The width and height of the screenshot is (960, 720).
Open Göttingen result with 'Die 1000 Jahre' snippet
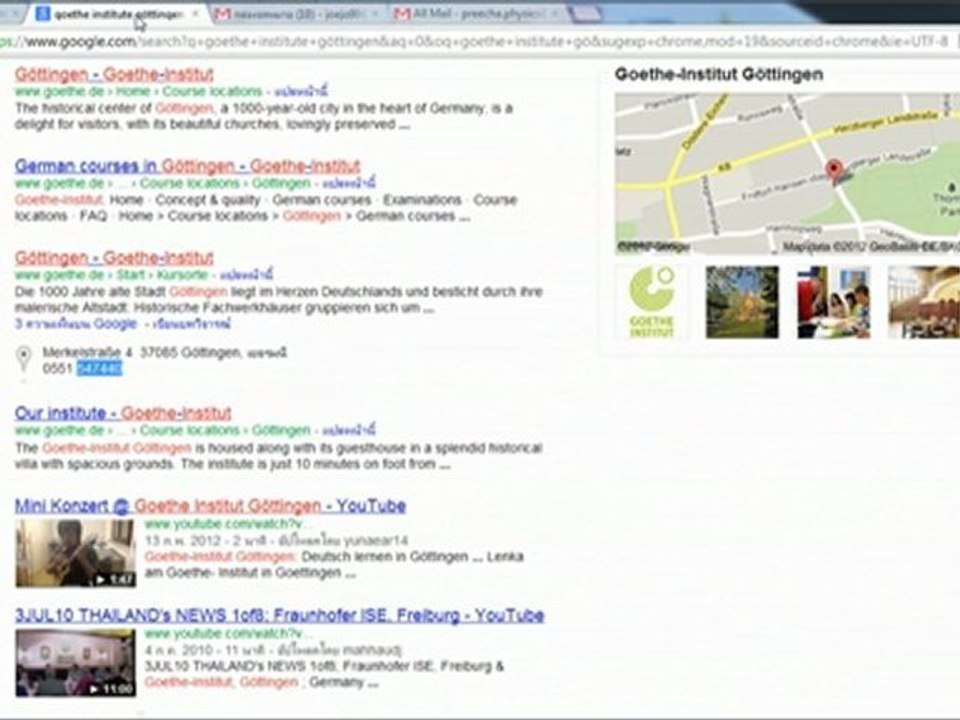[114, 258]
